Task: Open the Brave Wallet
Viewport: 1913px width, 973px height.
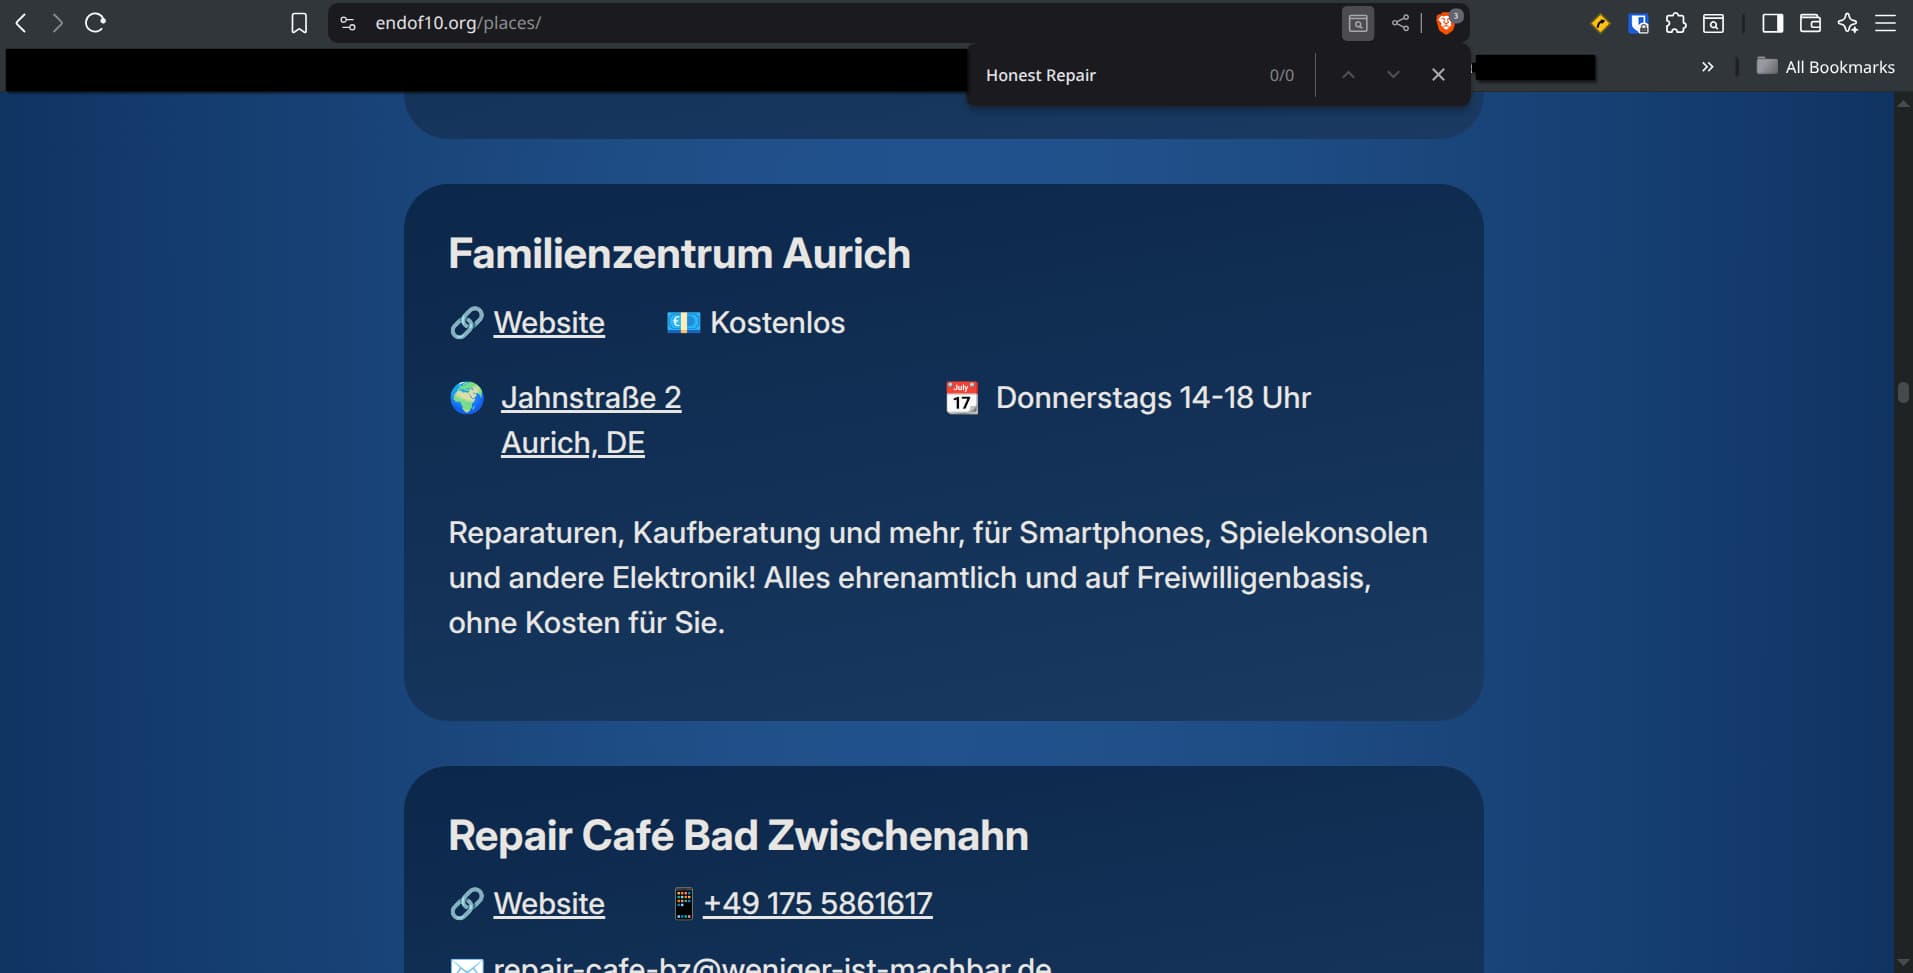Action: (1810, 23)
